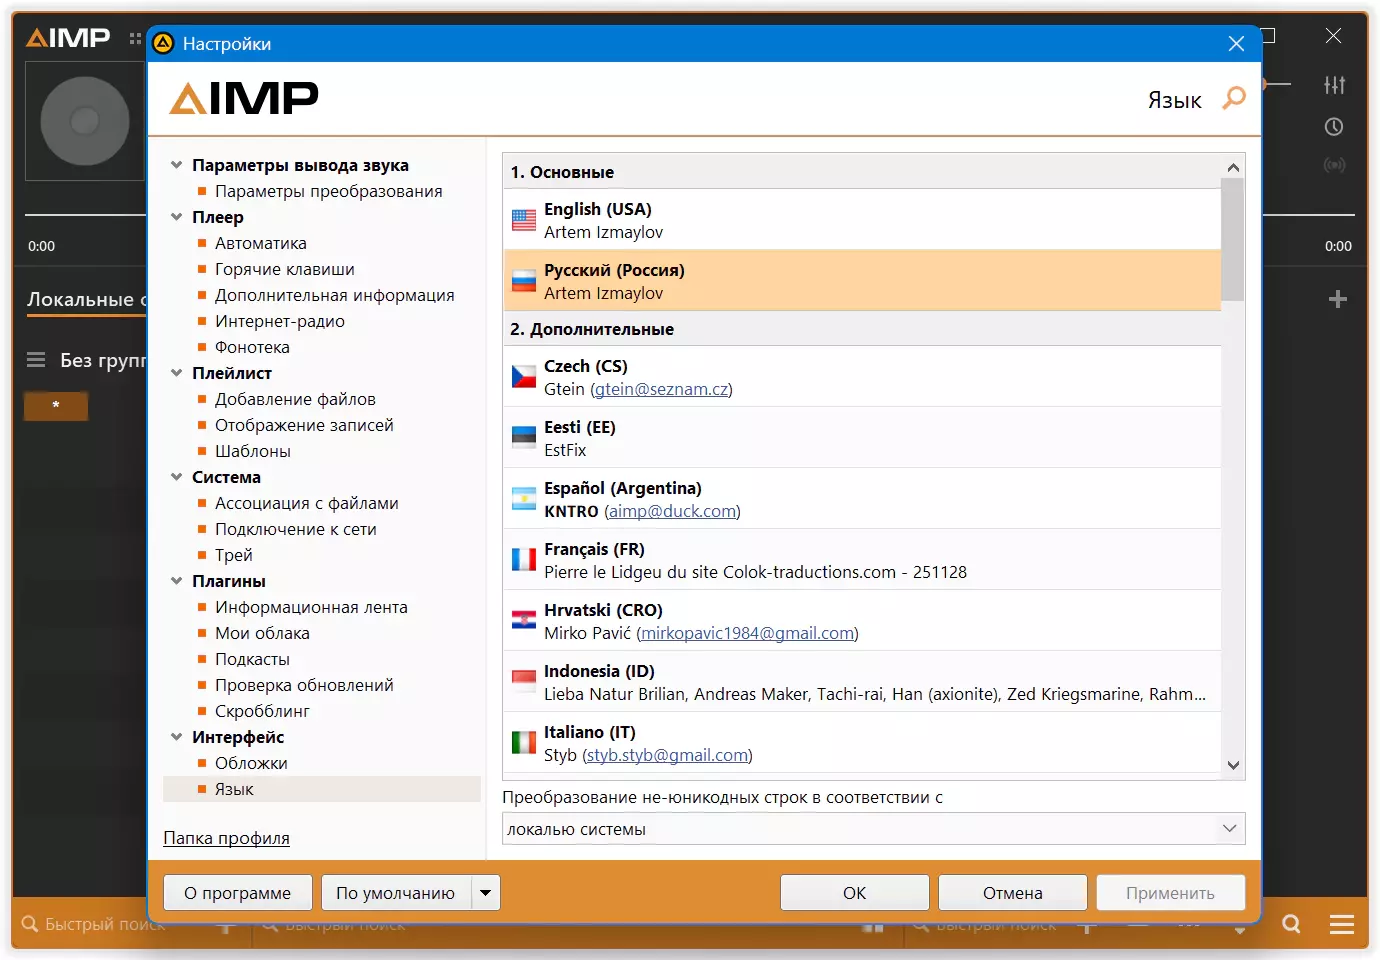Click the radio-waves icon in AIMP player
1380x960 pixels.
coord(1334,165)
